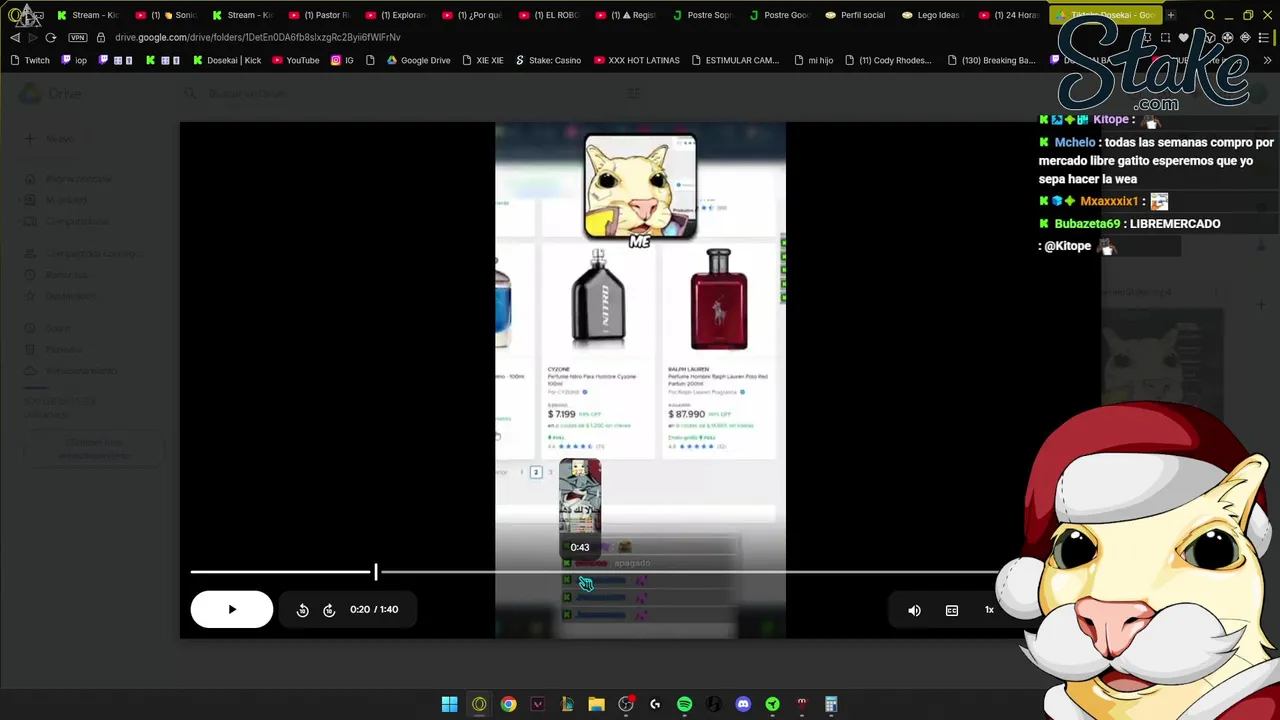Viewport: 1280px width, 720px height.
Task: Open the Google Drive bookmark
Action: (419, 60)
